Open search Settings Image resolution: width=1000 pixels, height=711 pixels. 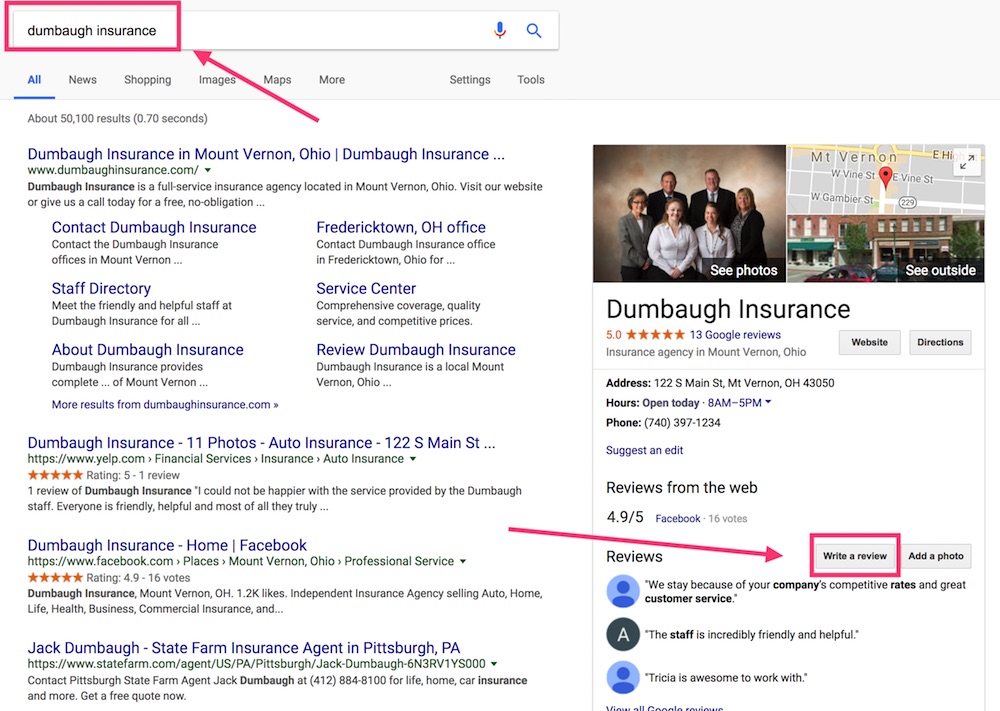(x=470, y=80)
